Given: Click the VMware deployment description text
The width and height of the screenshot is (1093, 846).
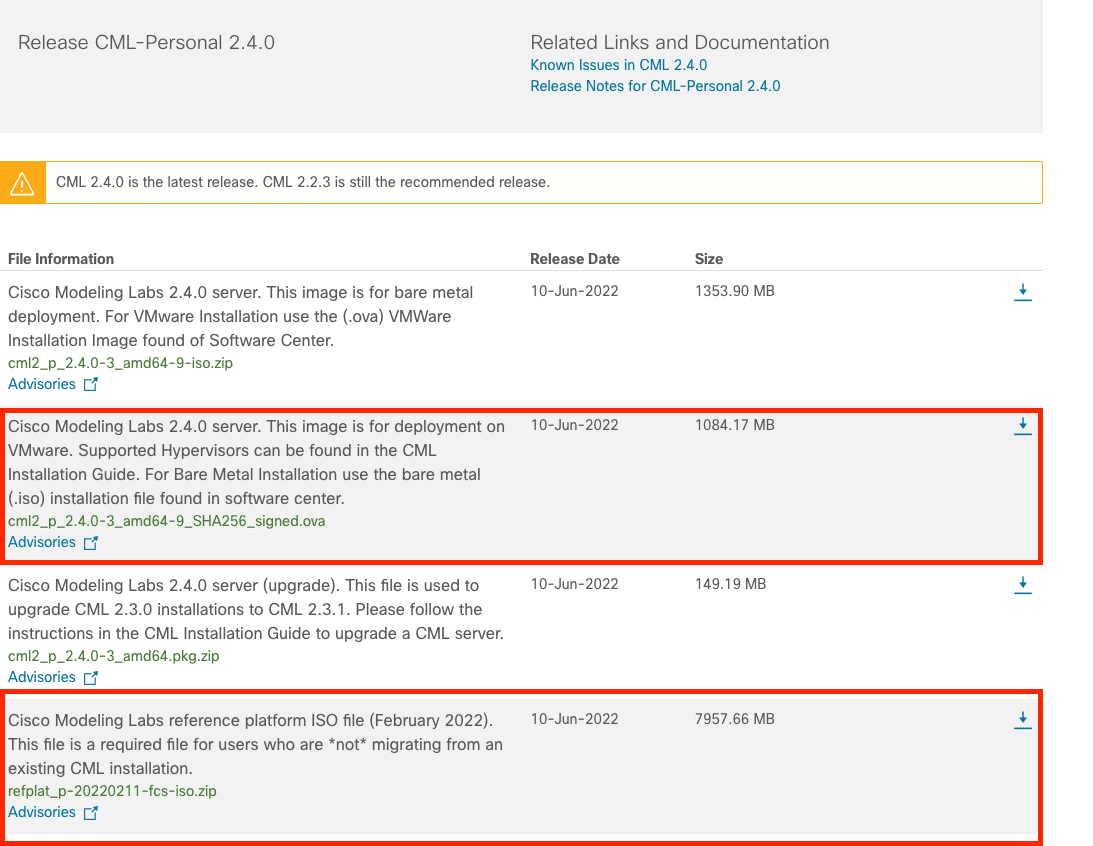Looking at the screenshot, I should click(256, 463).
